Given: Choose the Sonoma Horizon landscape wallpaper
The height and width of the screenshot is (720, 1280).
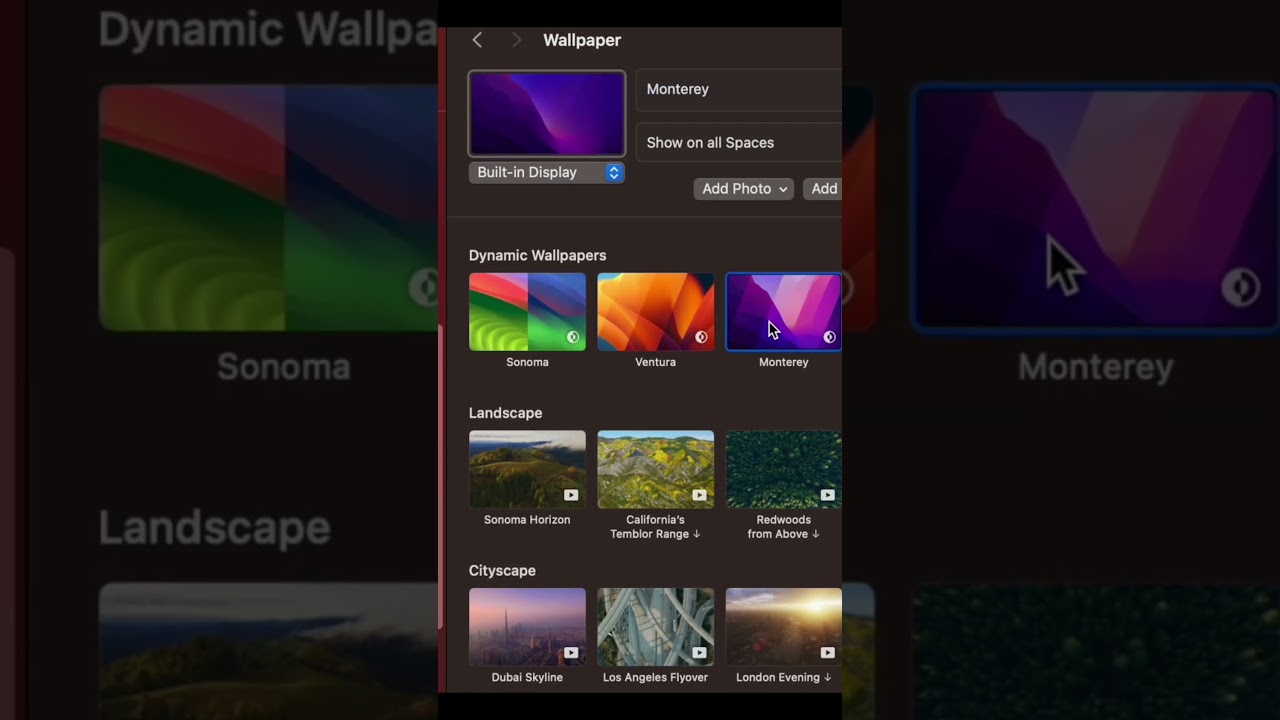Looking at the screenshot, I should click(527, 469).
